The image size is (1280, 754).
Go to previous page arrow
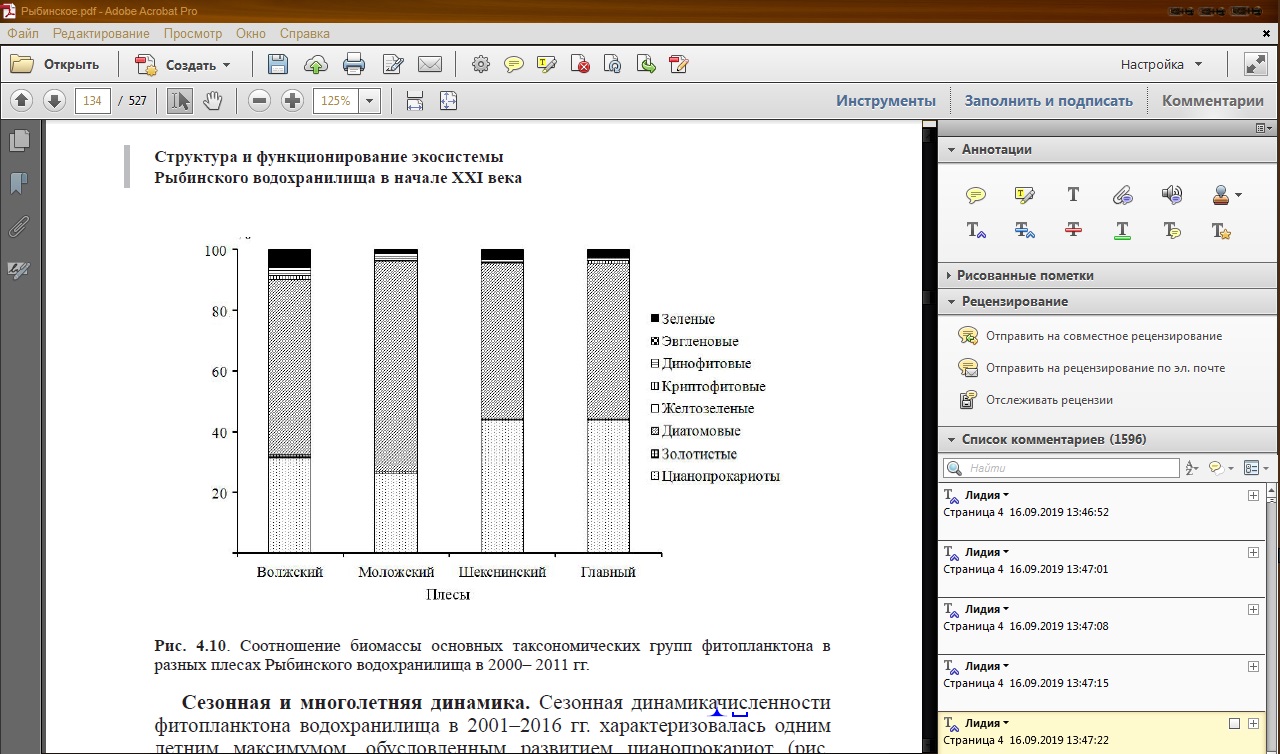click(x=23, y=101)
